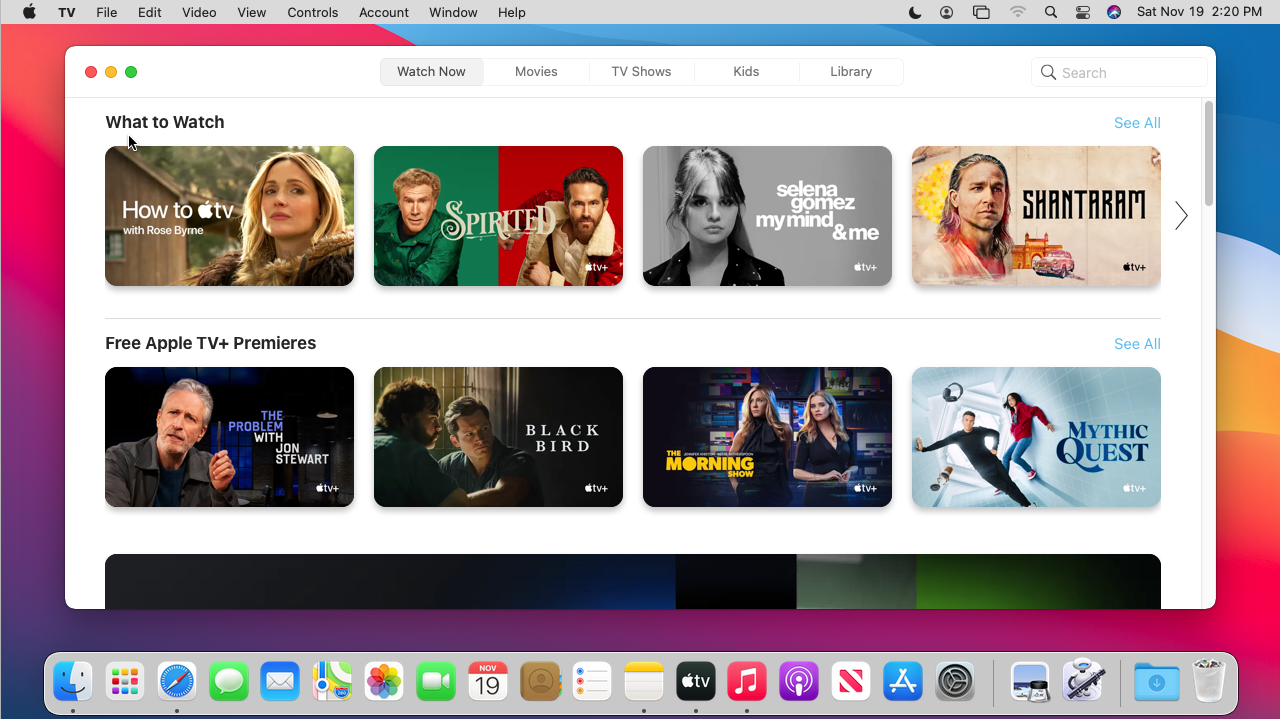
Task: Click See All for What to Watch
Action: 1137,123
